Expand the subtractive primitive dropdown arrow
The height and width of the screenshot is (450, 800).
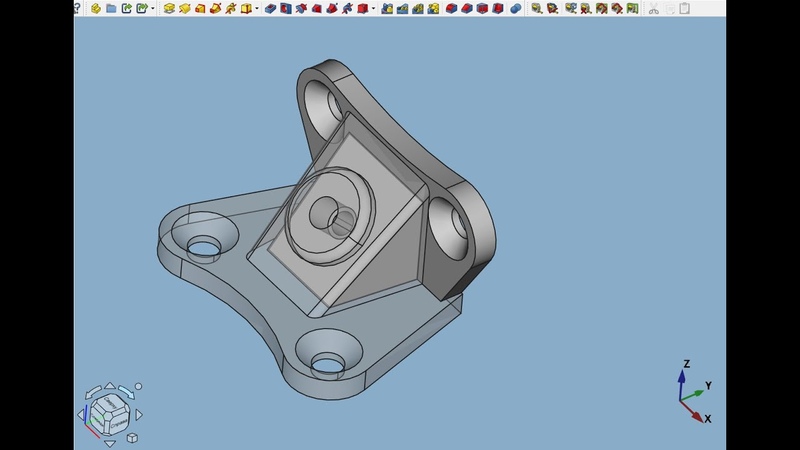point(373,9)
